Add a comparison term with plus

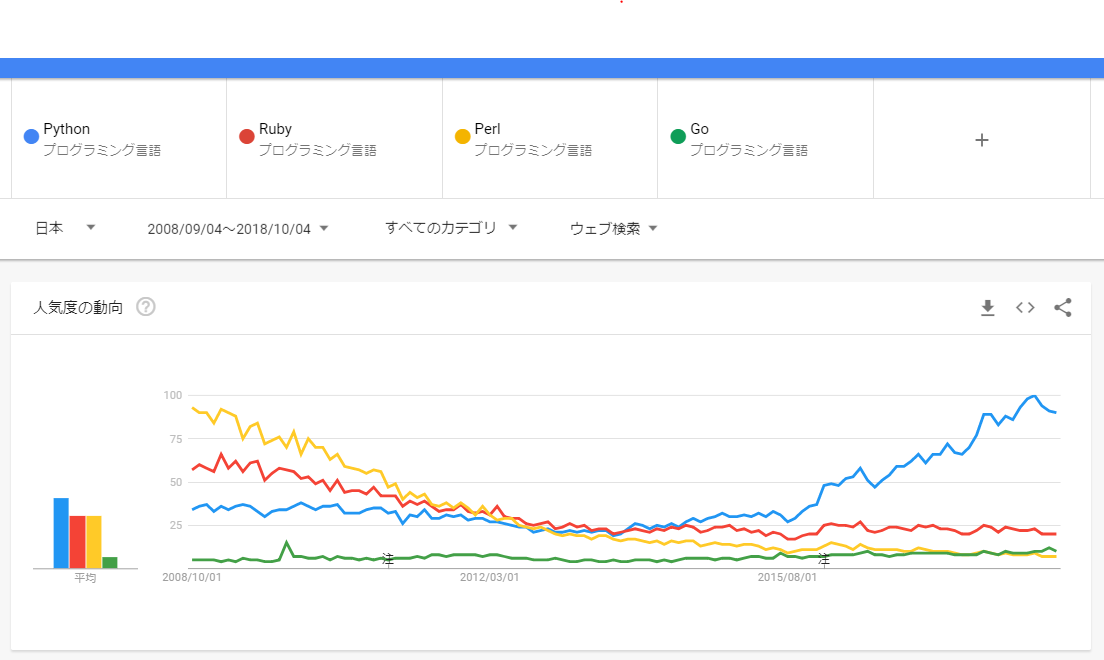click(x=981, y=140)
